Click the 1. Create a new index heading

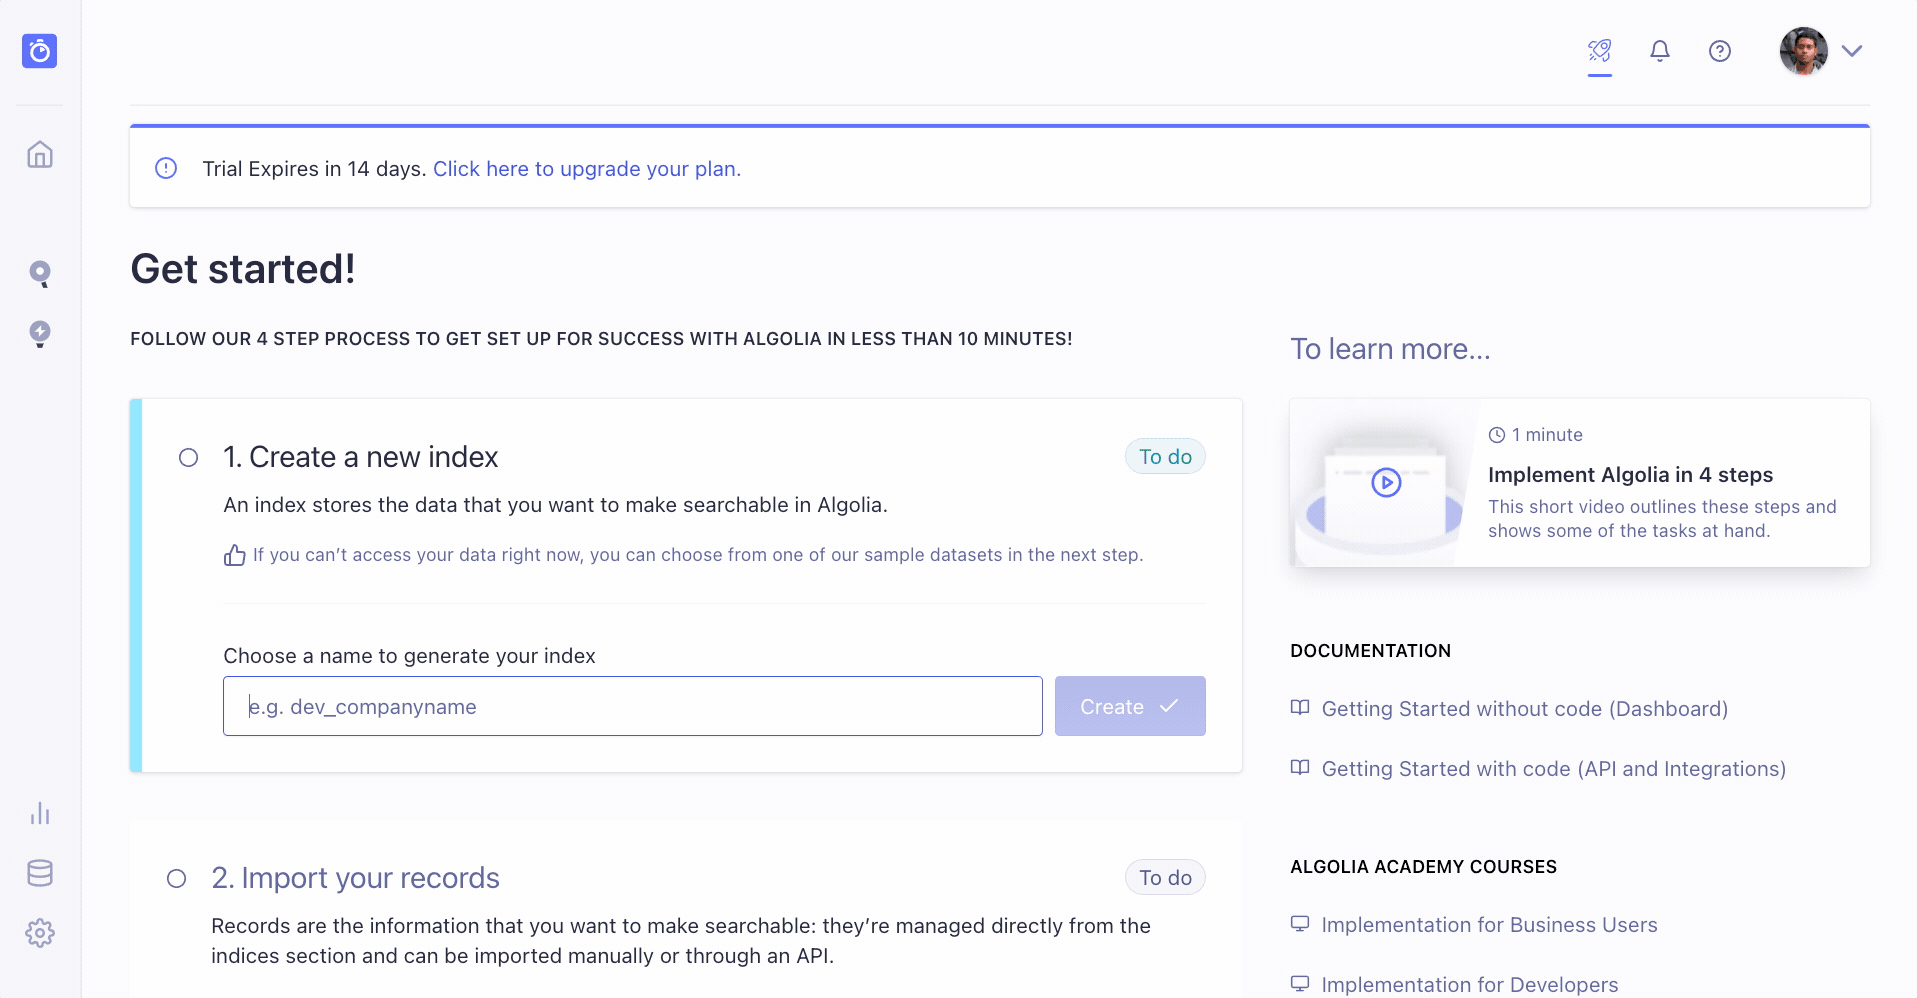tap(360, 457)
